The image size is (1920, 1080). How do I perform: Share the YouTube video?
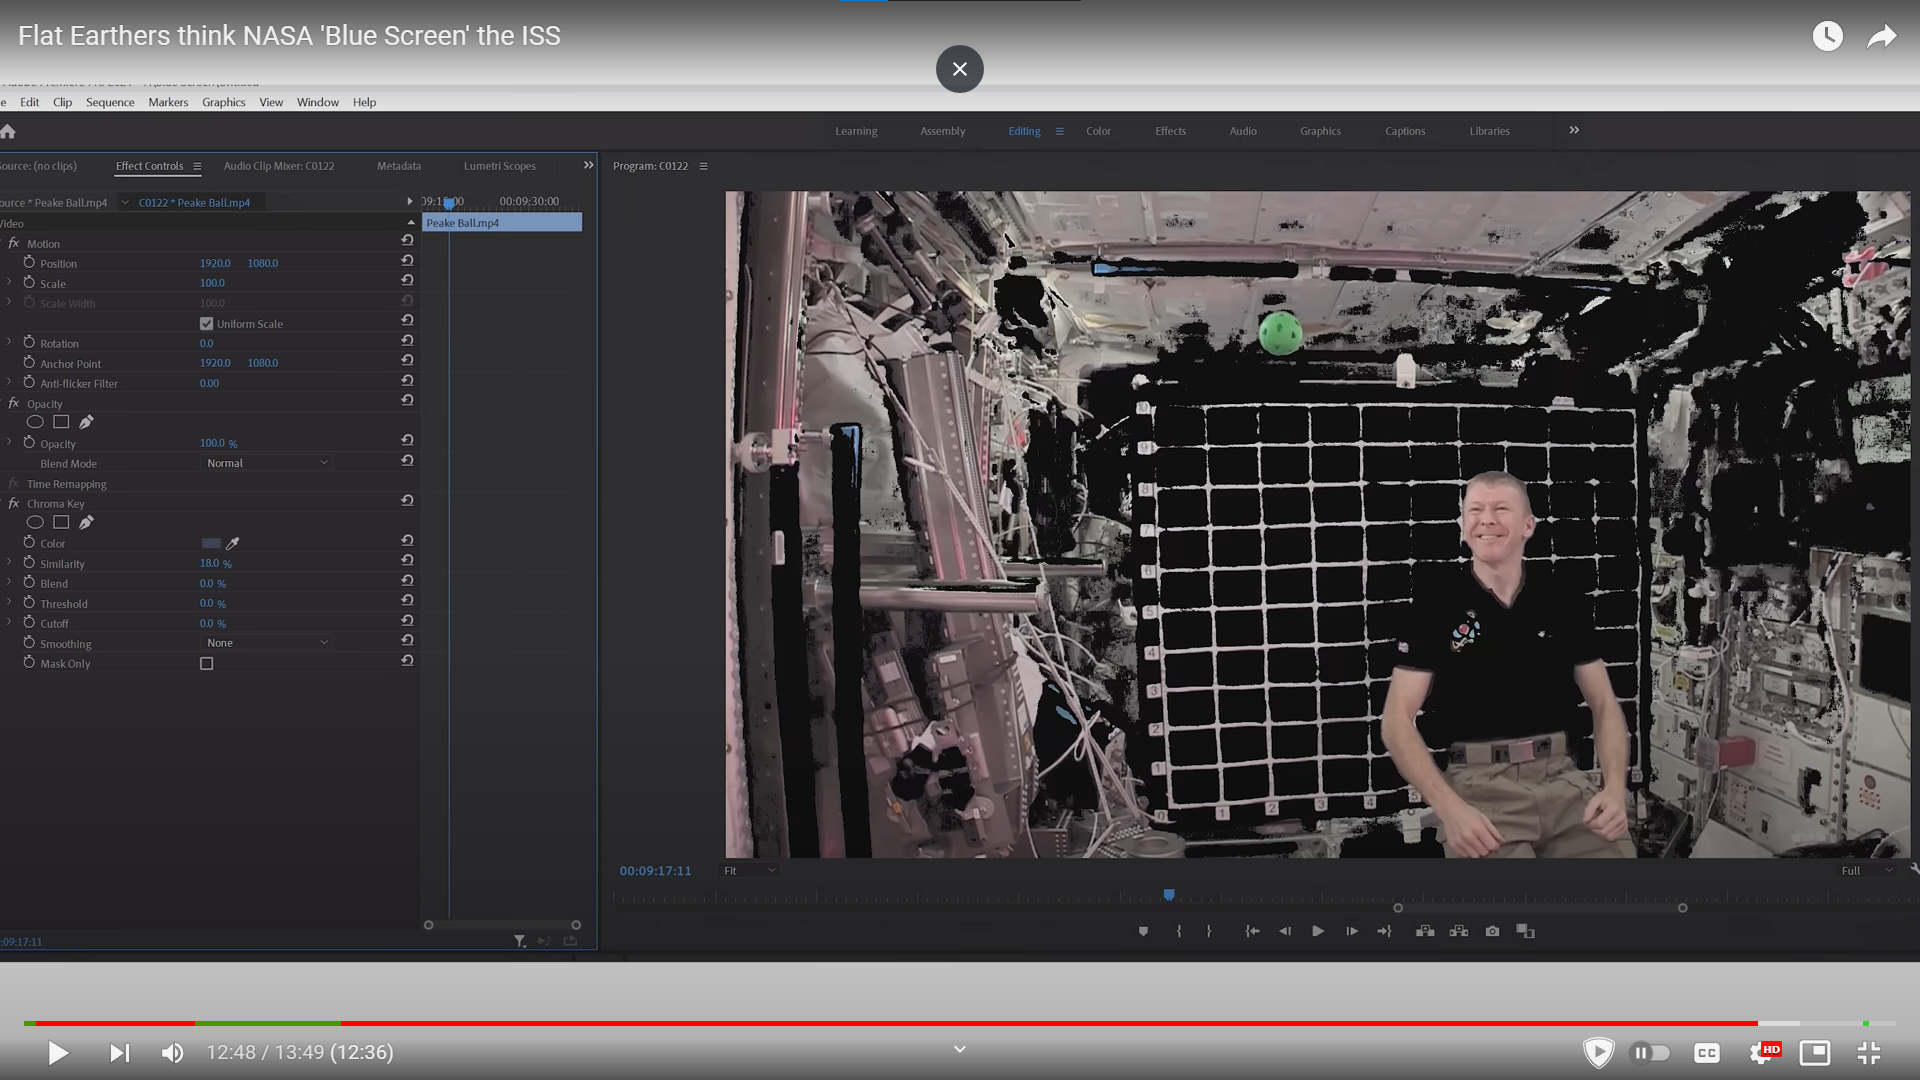click(x=1881, y=37)
